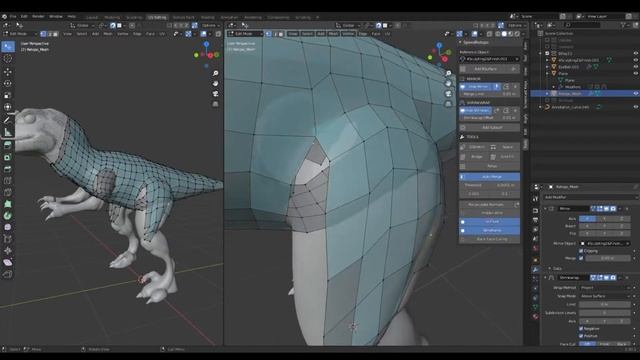Toggle Merge checkbox in Mirror modifier
Screen dimensions: 640x360
(x=581, y=258)
